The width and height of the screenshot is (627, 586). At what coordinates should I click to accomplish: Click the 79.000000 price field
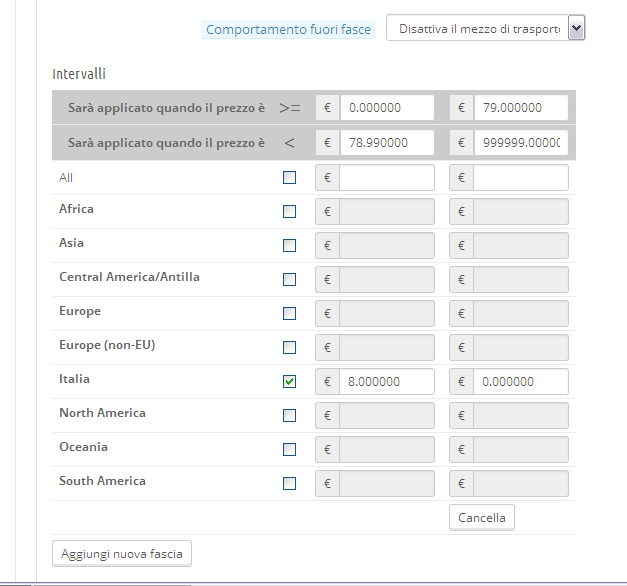(520, 108)
